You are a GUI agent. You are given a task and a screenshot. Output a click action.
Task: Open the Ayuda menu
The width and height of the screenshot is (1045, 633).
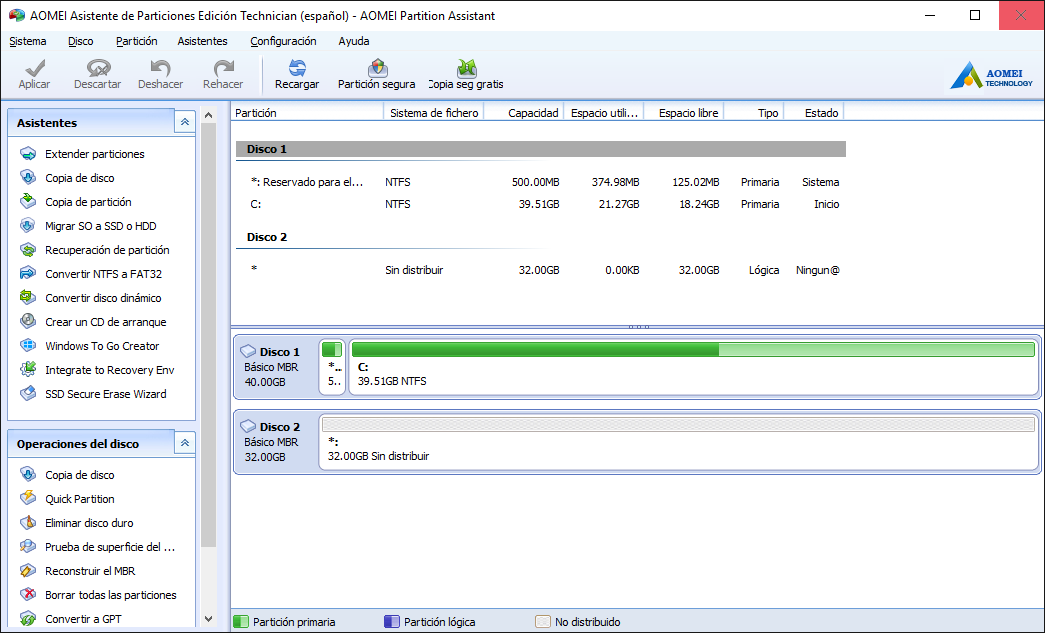pyautogui.click(x=354, y=41)
